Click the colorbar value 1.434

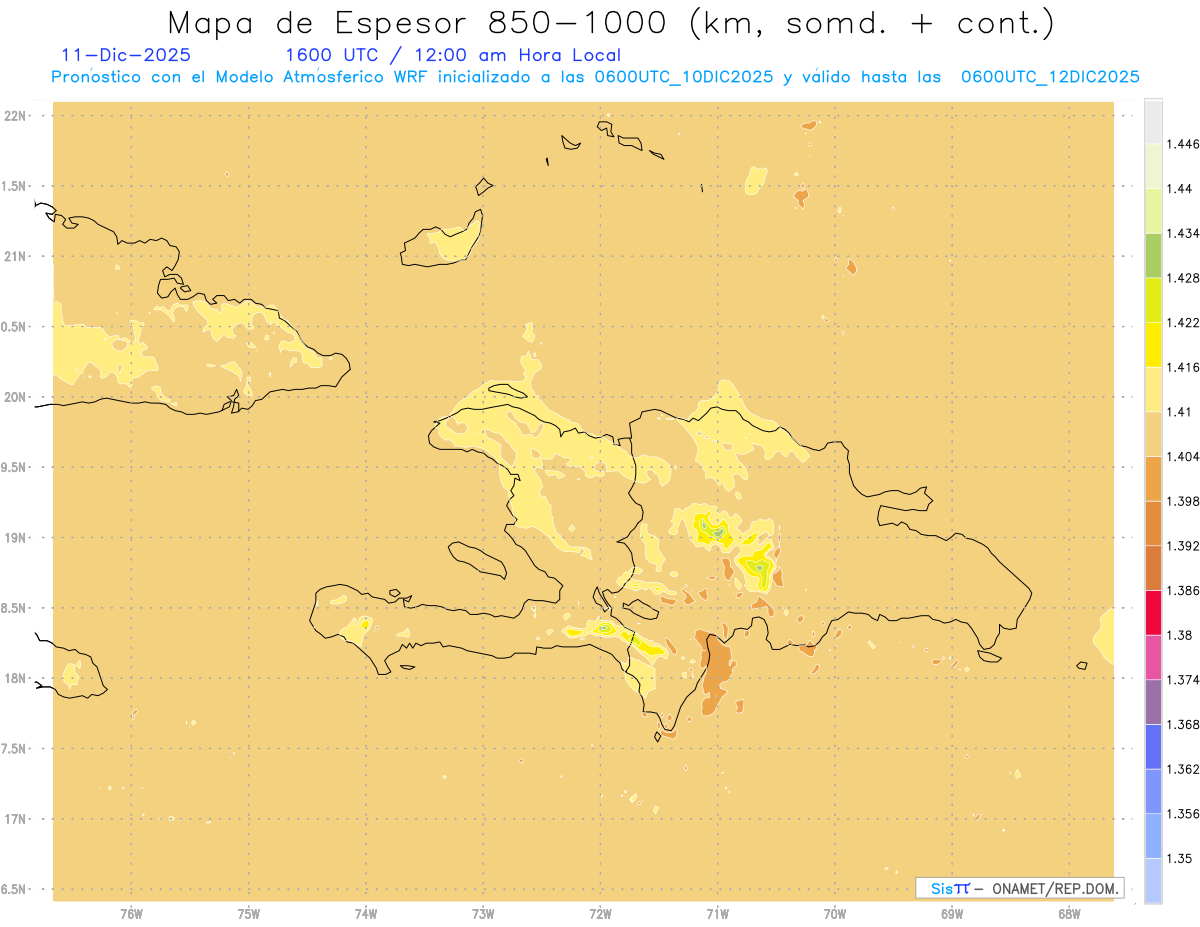tap(1184, 233)
